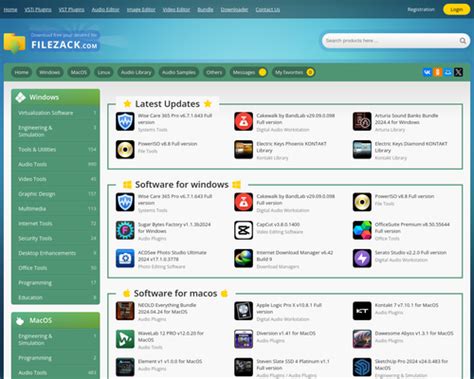Click the Serato Studio icon
Screen dimensions: 474x379
click(362, 258)
